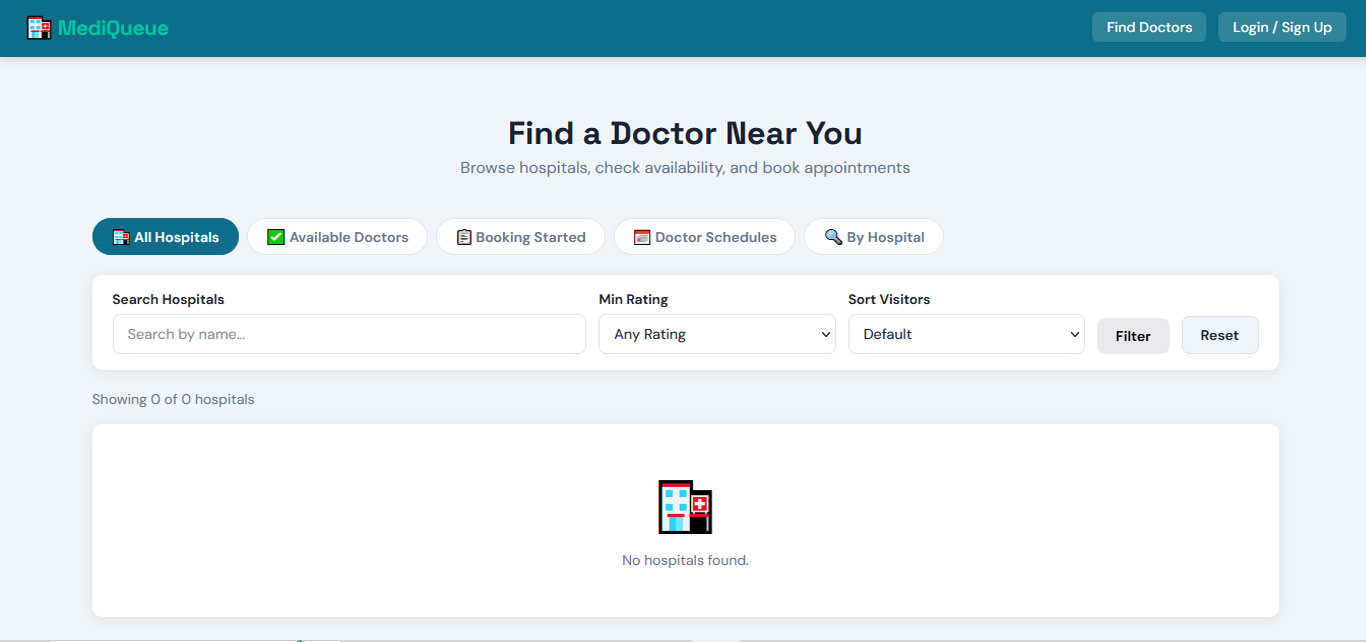Focus the Search by name input field
The width and height of the screenshot is (1366, 642).
349,334
